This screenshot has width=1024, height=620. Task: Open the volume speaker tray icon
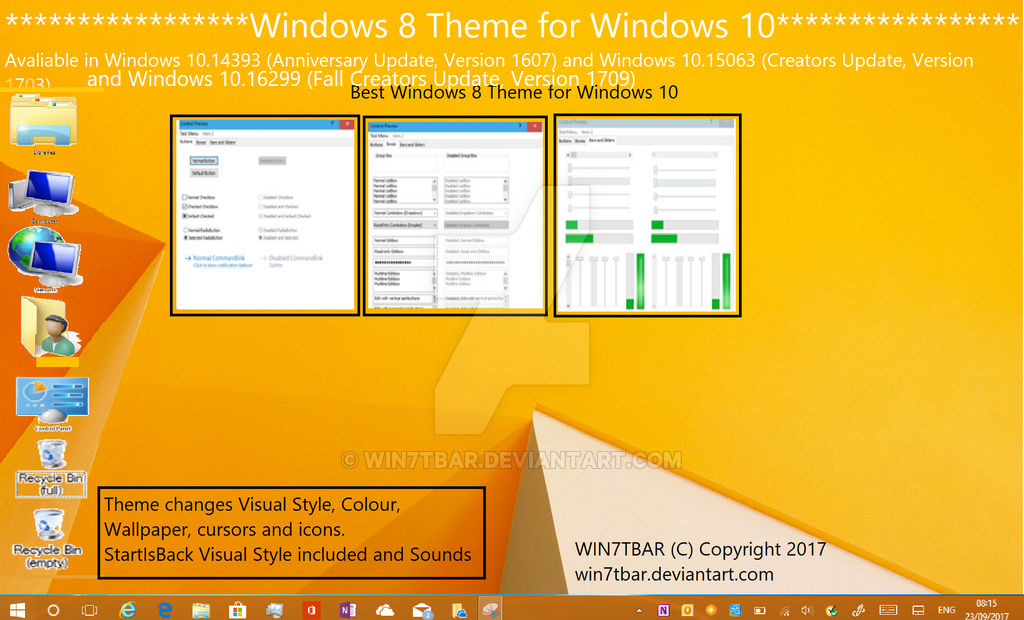click(807, 611)
